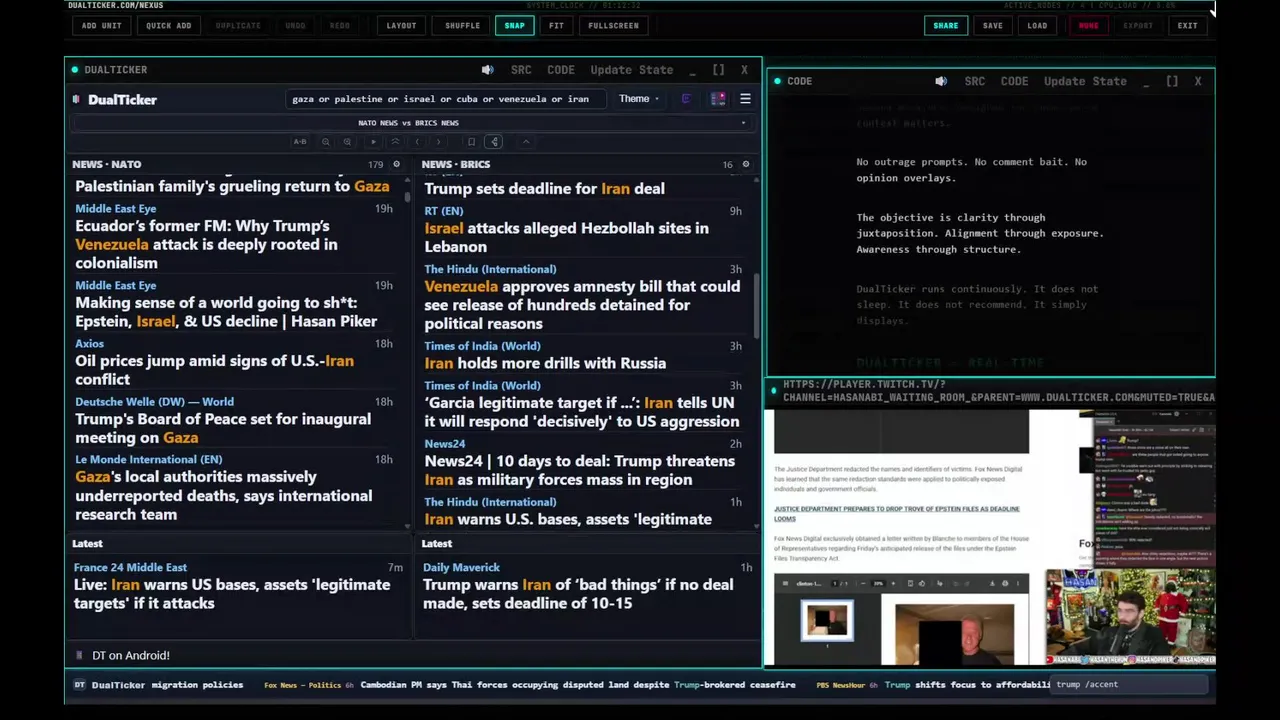
Task: Click DT on Android! link
Action: click(x=131, y=655)
